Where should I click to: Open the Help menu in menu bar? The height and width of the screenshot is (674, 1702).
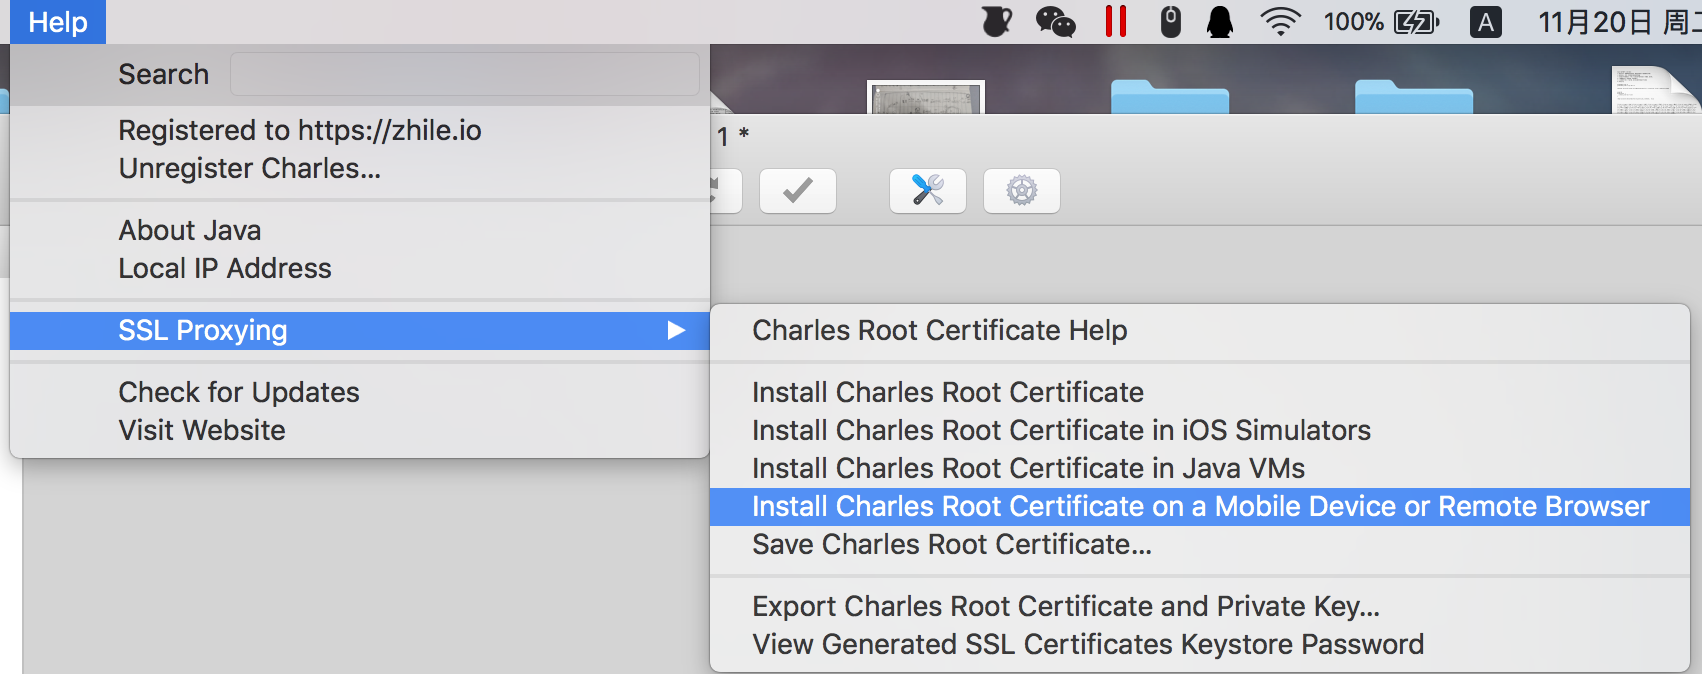point(58,22)
